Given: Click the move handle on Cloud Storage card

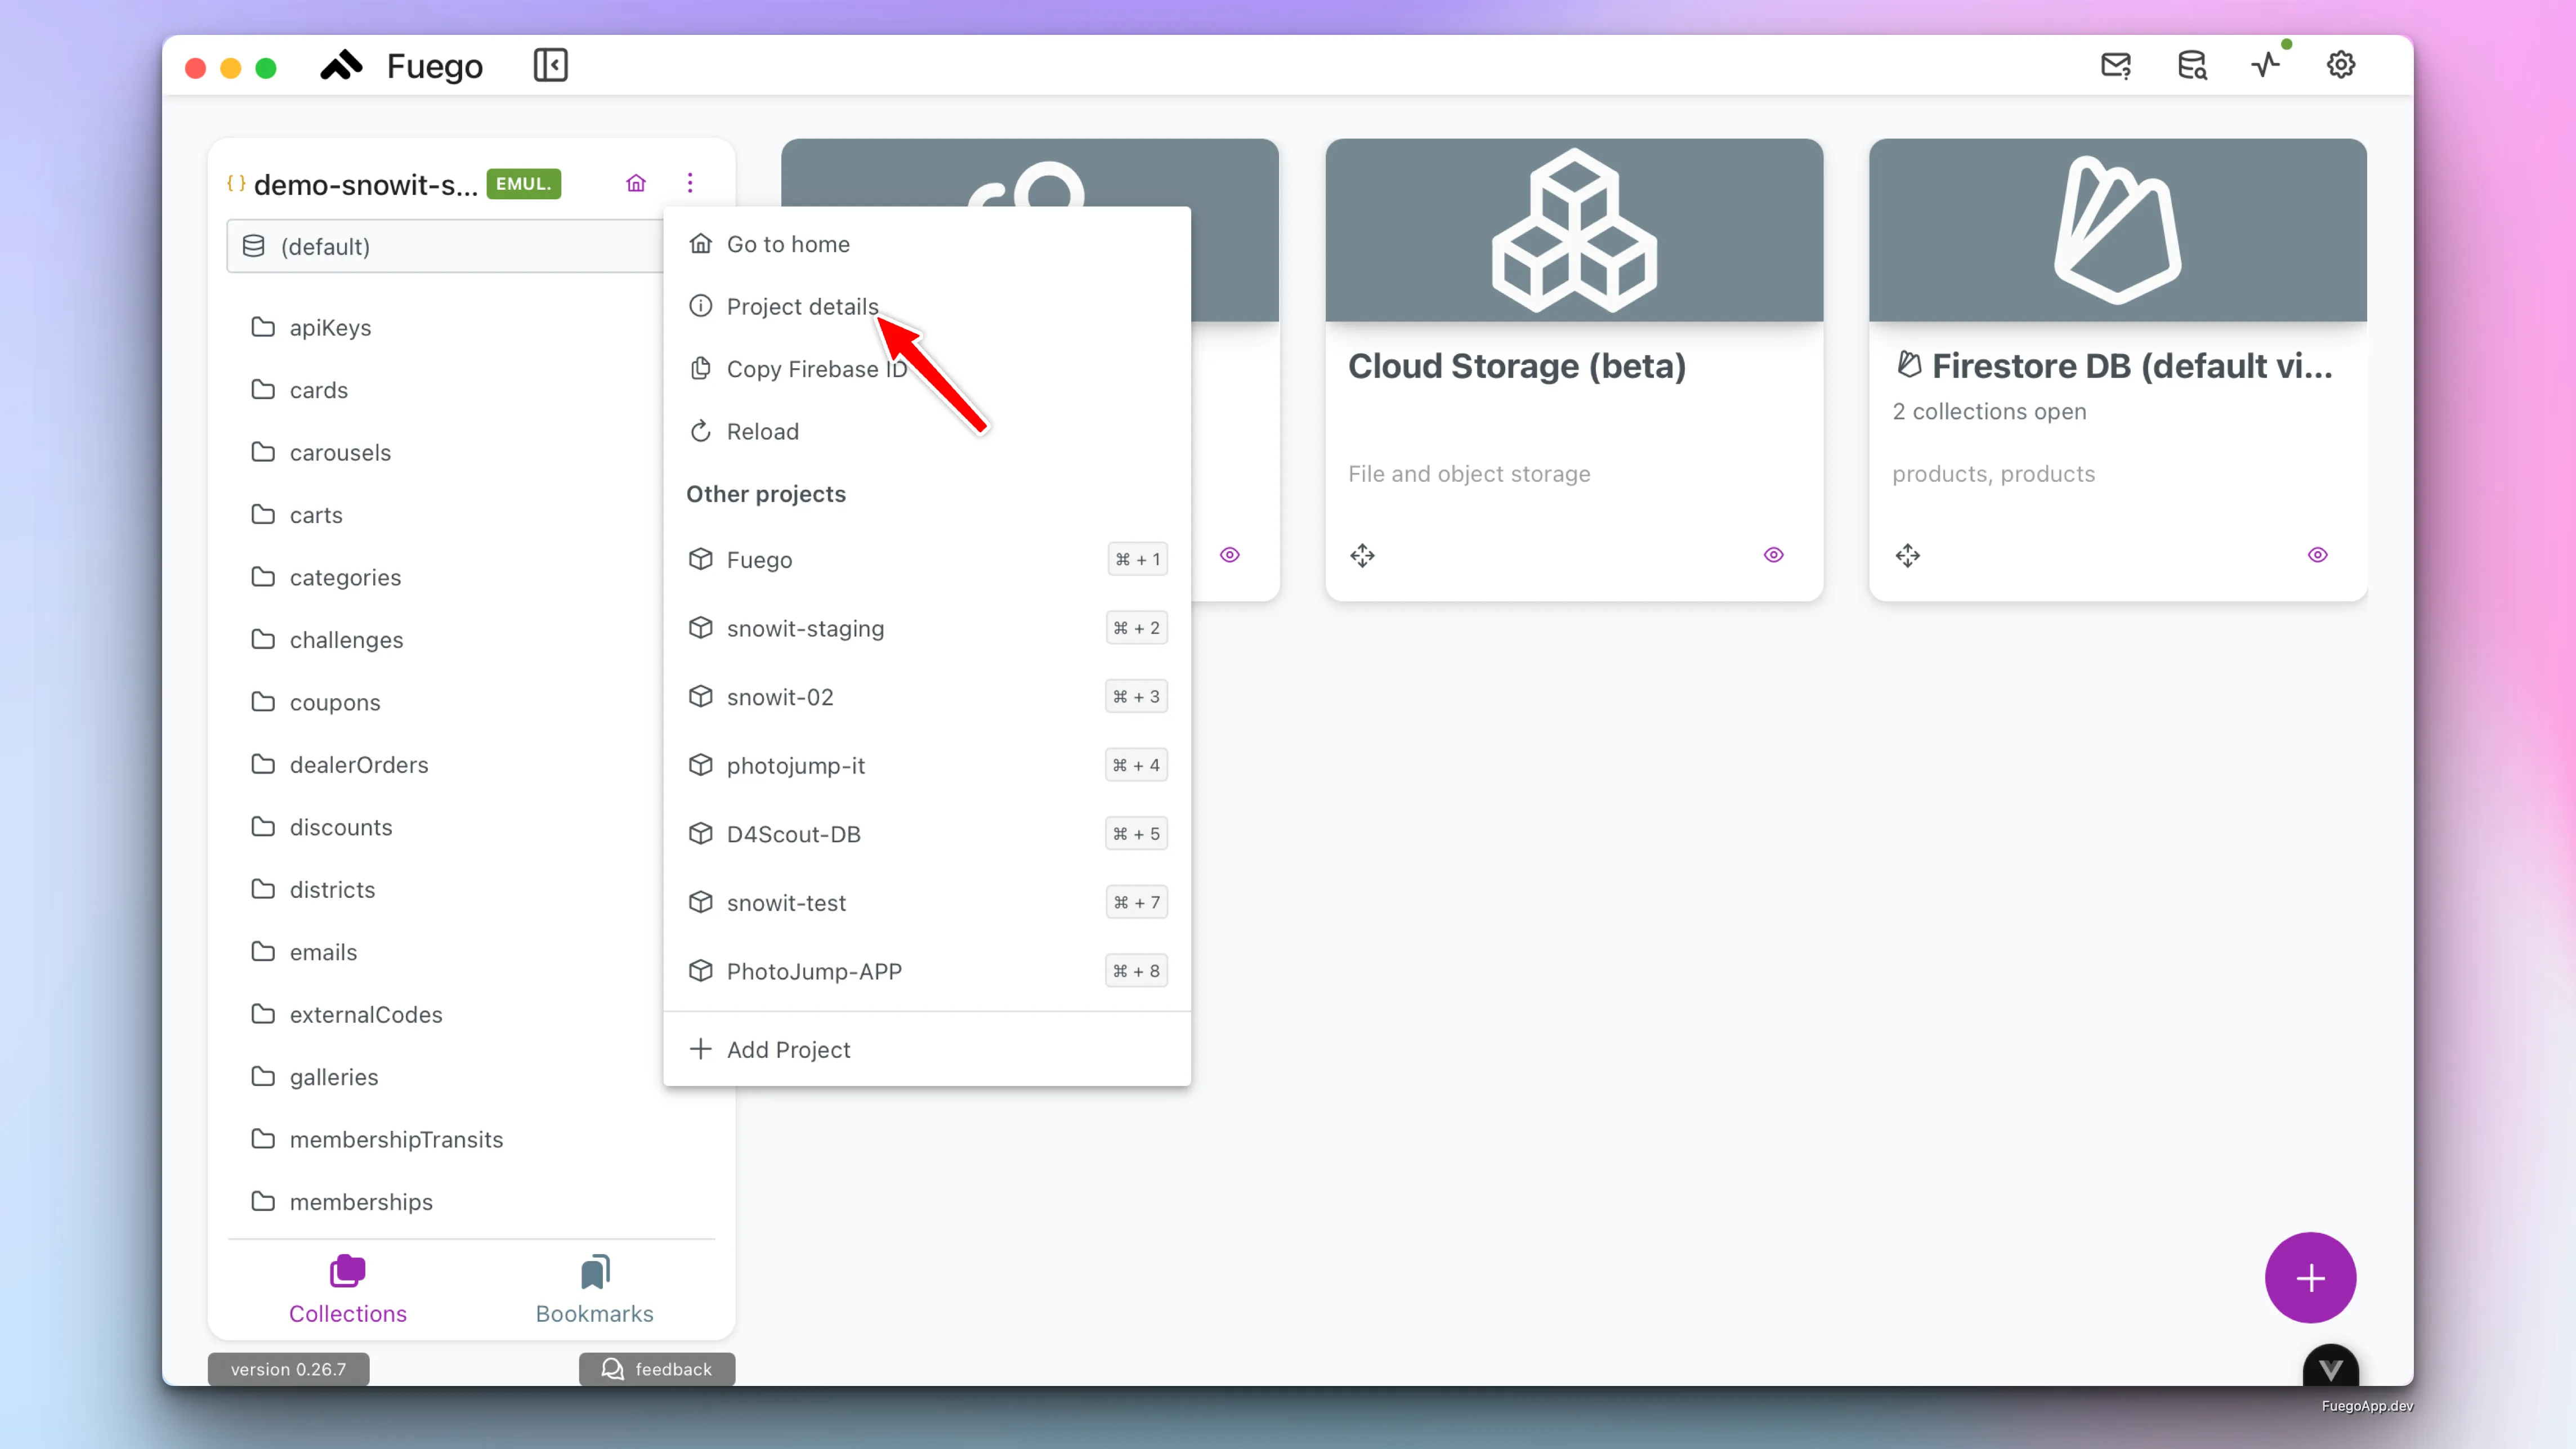Looking at the screenshot, I should (x=1362, y=555).
